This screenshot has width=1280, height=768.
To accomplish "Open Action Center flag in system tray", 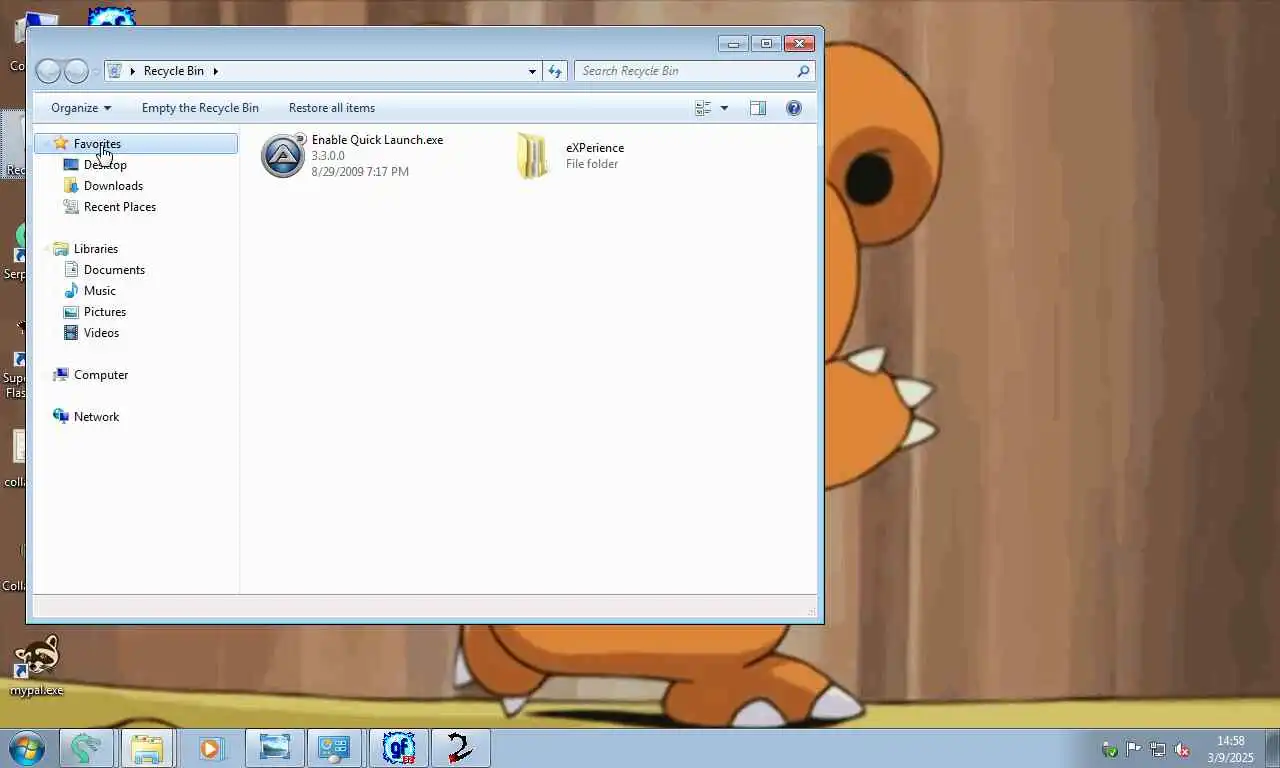I will point(1134,749).
